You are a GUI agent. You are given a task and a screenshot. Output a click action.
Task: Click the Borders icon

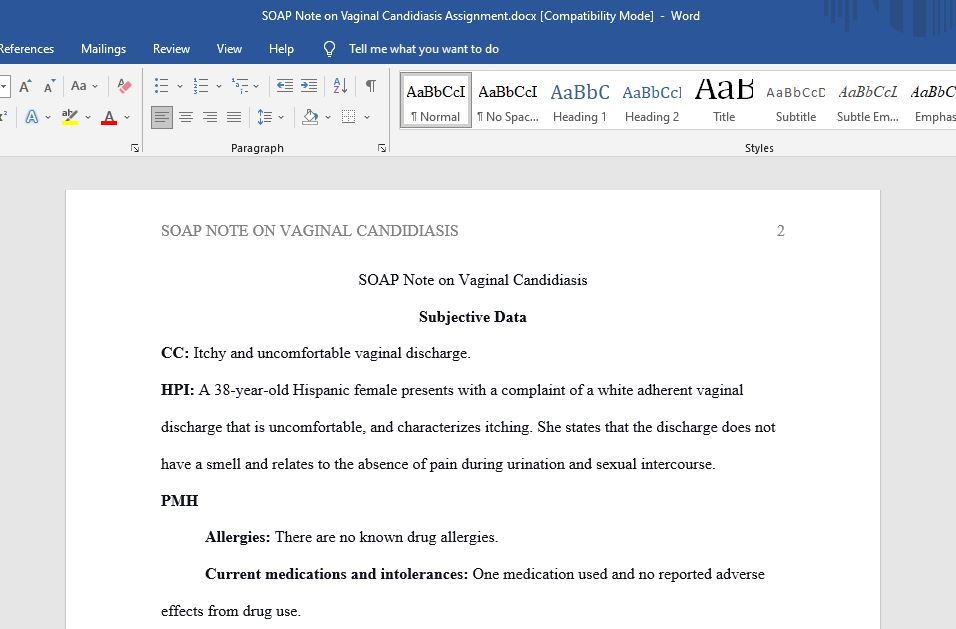point(348,117)
